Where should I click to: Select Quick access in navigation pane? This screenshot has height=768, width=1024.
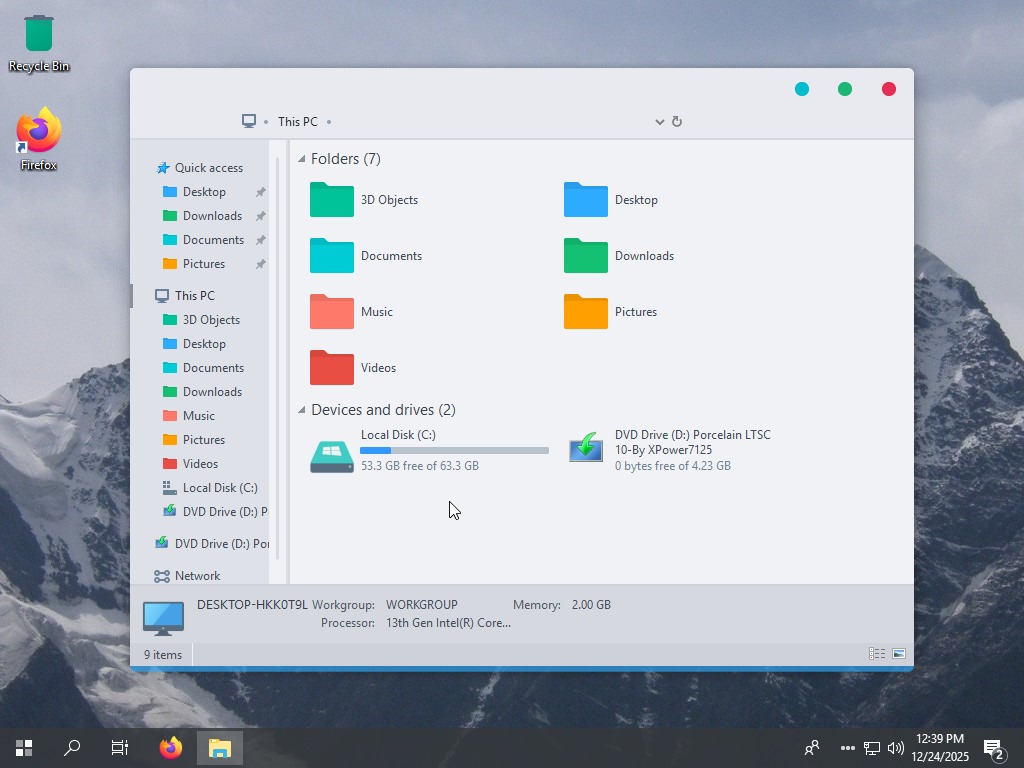(208, 168)
